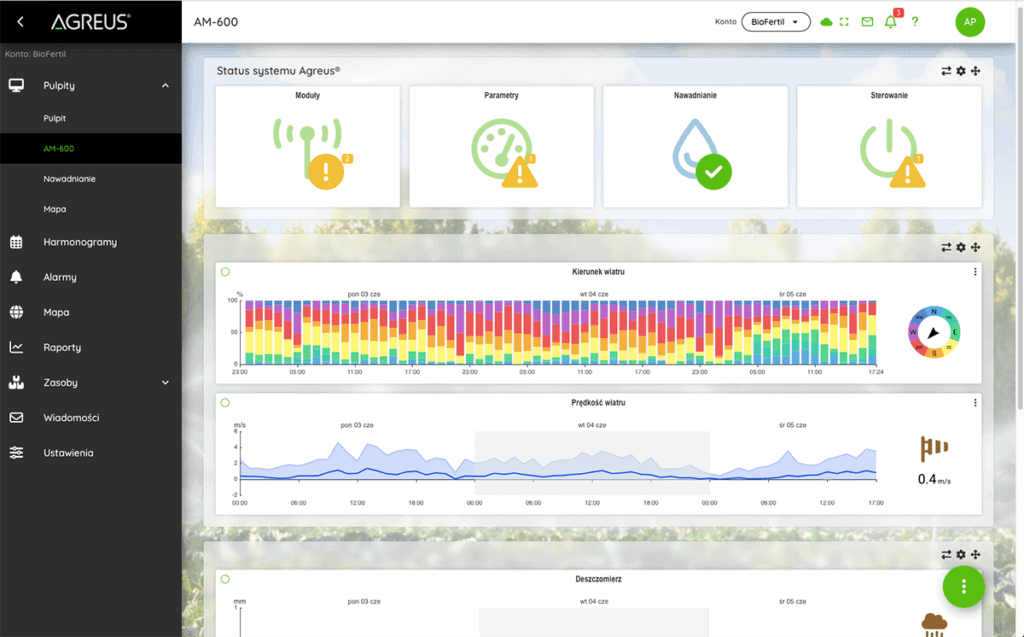
Task: Click move icon above Kierunek wiatru chart
Action: [x=975, y=247]
